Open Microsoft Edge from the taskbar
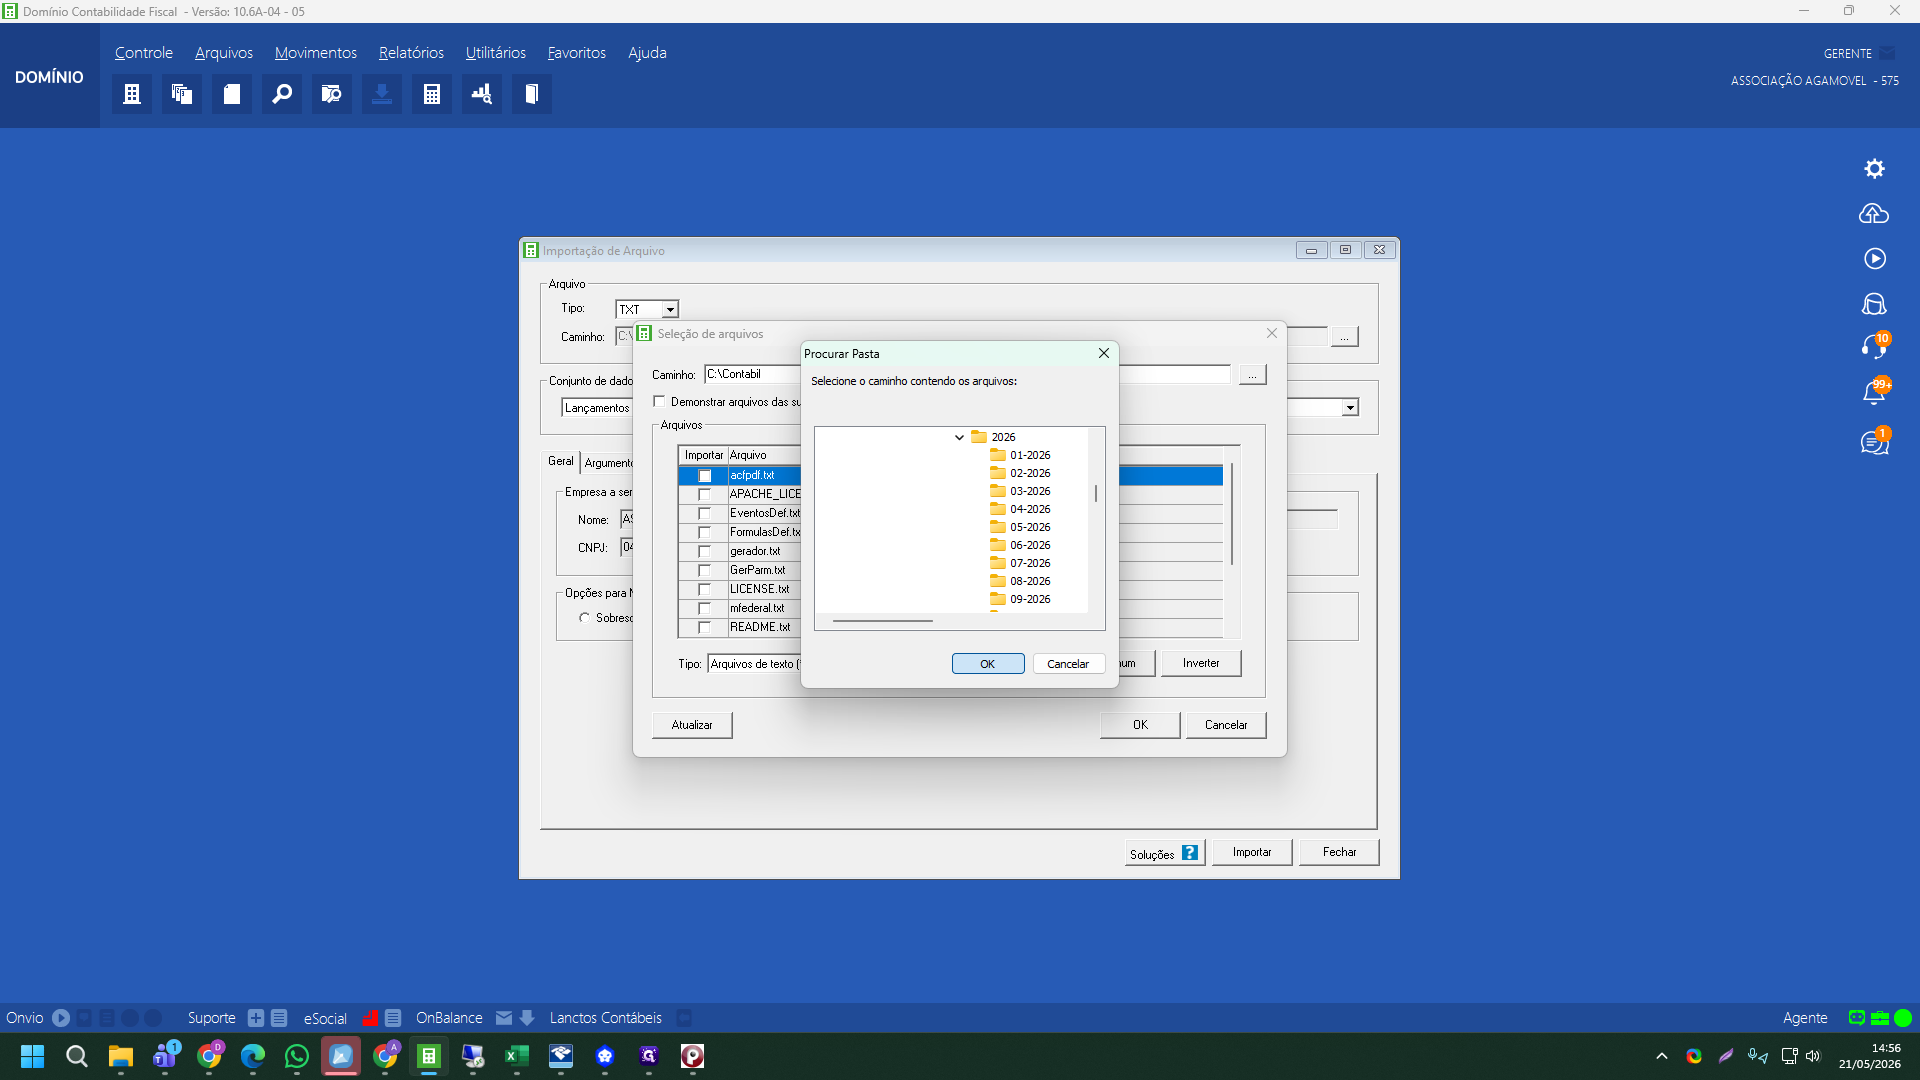This screenshot has width=1920, height=1080. pyautogui.click(x=253, y=1056)
